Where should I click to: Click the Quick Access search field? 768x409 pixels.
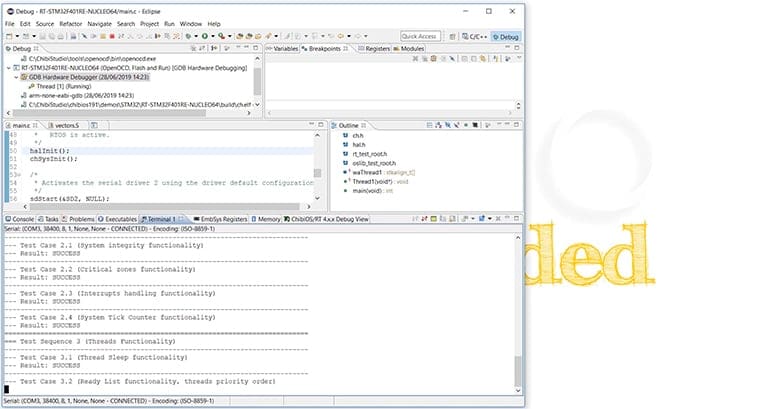coord(420,37)
